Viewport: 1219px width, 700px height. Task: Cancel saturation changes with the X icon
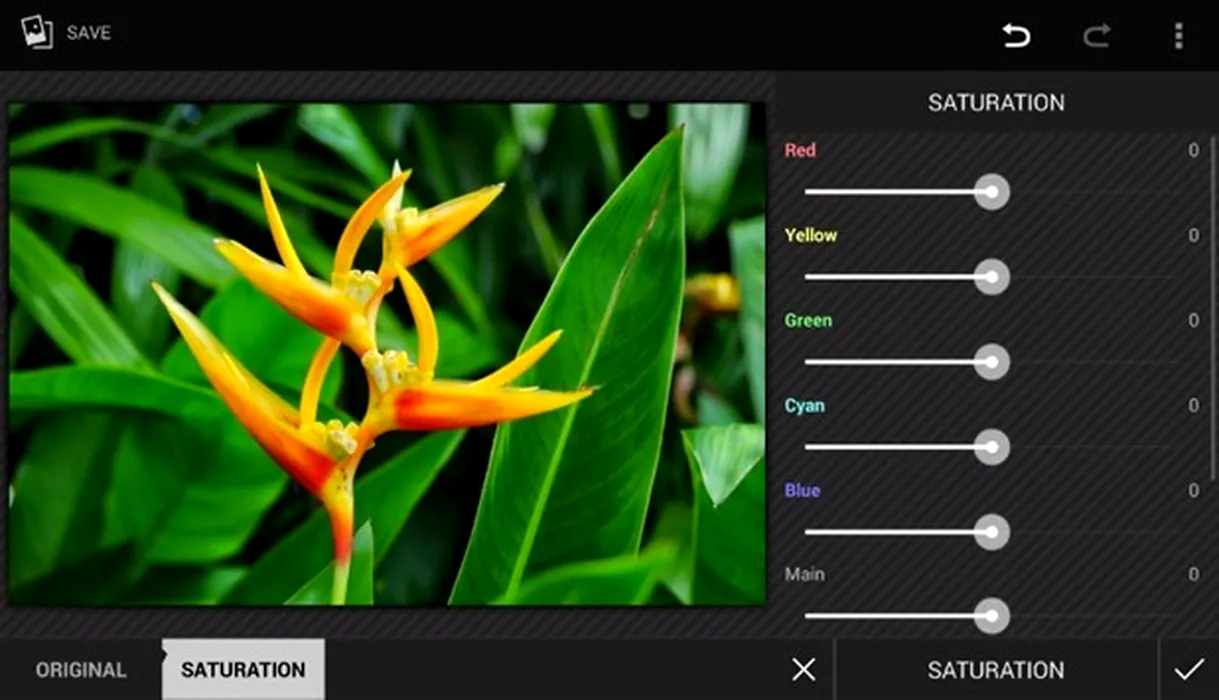coord(803,670)
